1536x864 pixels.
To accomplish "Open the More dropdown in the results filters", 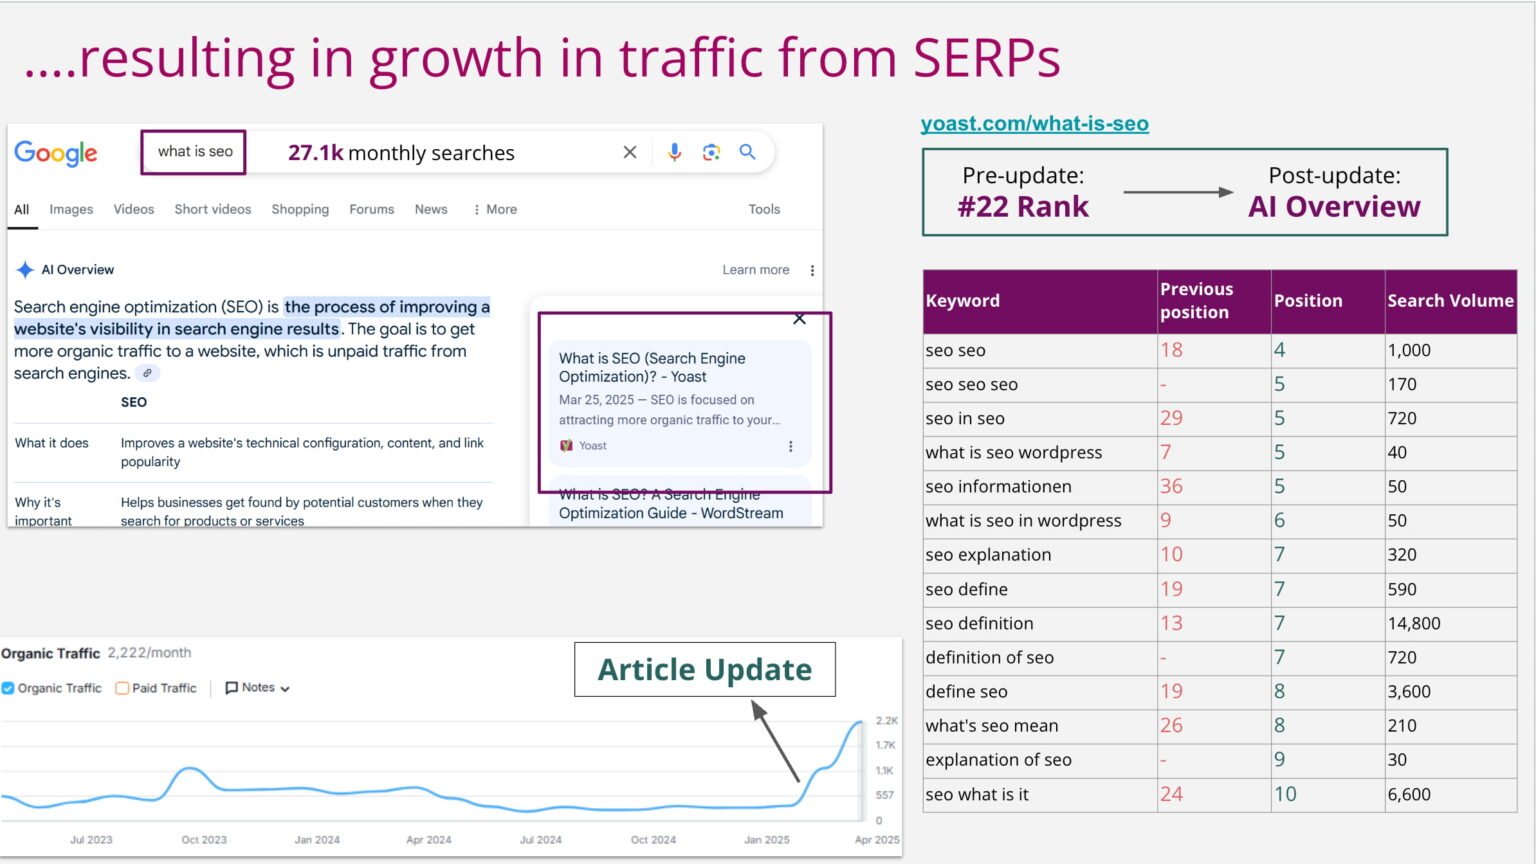I will pos(494,209).
